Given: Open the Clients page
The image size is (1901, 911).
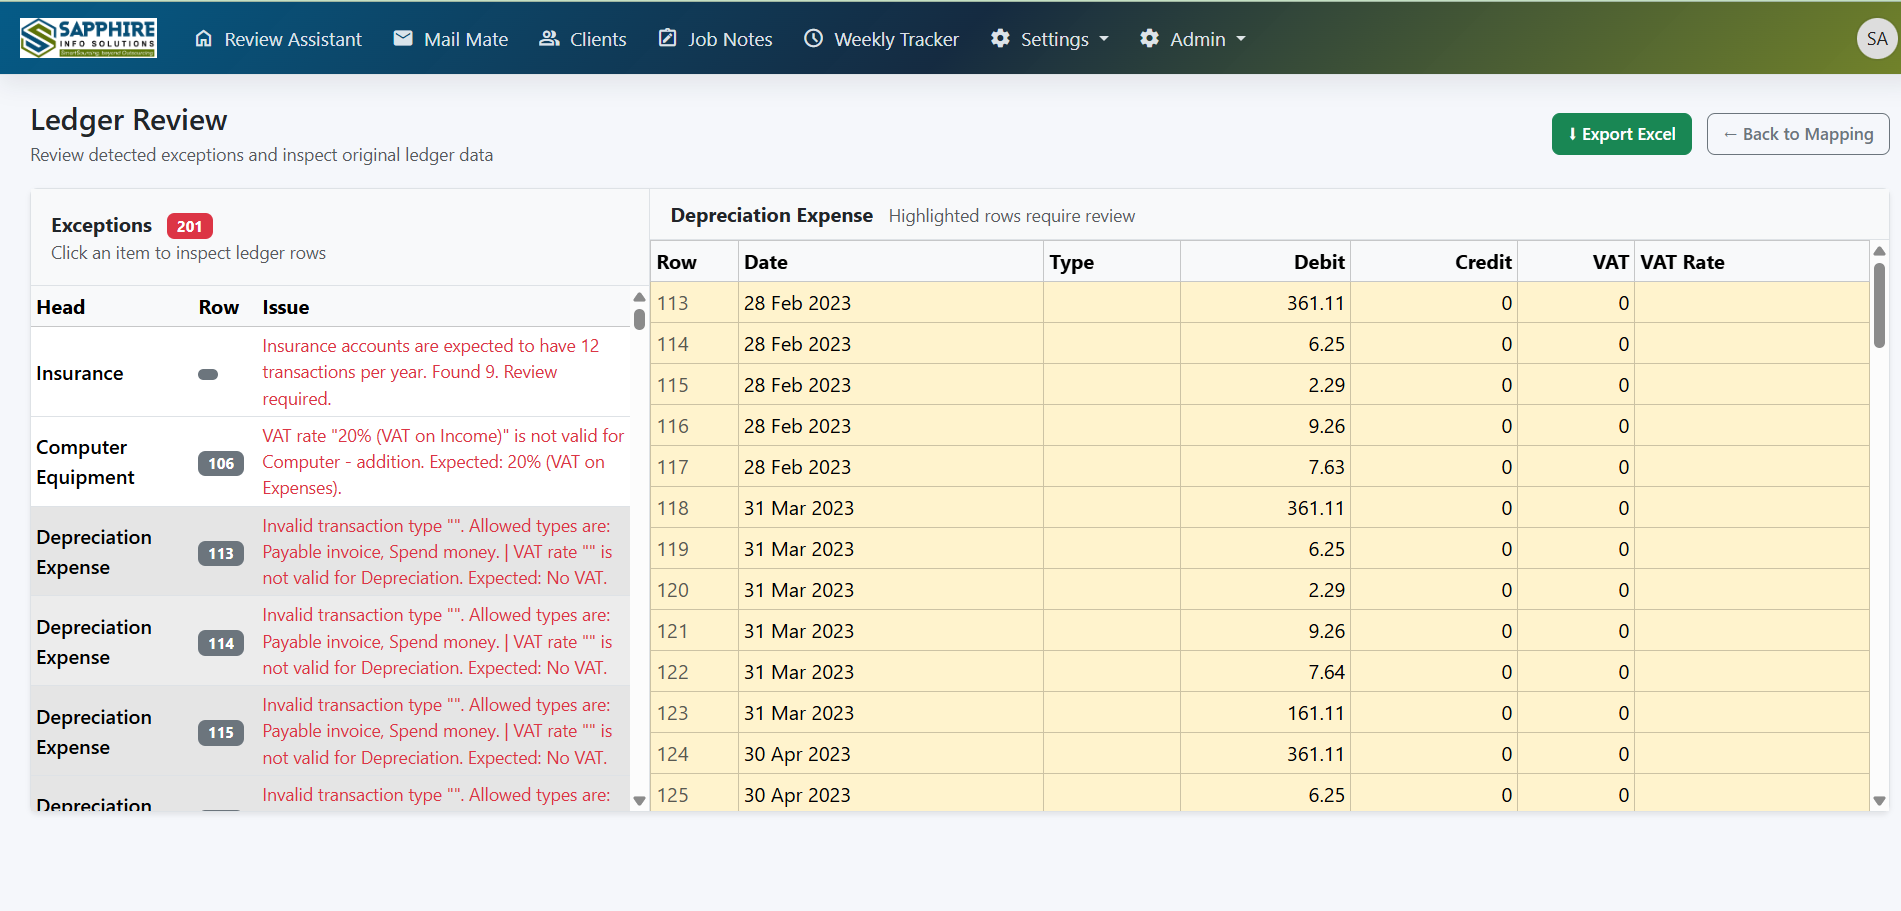Looking at the screenshot, I should pos(583,39).
